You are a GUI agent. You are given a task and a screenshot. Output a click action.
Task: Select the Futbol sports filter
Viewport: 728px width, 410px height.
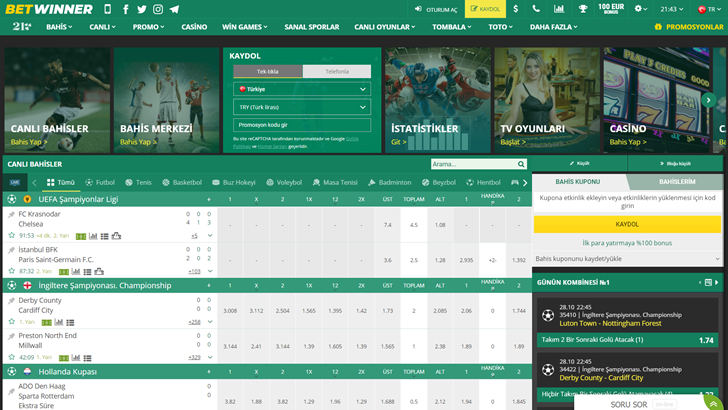pyautogui.click(x=100, y=182)
